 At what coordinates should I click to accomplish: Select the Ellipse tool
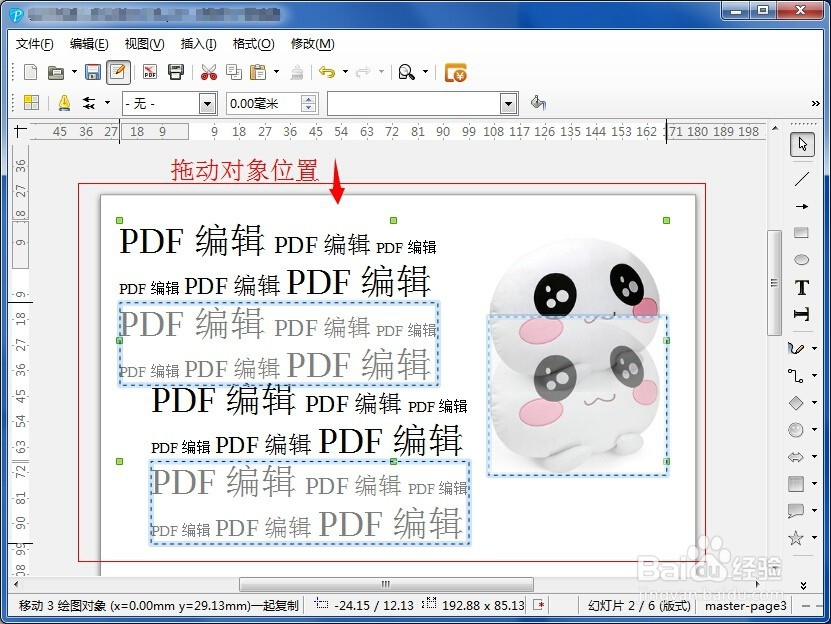802,258
